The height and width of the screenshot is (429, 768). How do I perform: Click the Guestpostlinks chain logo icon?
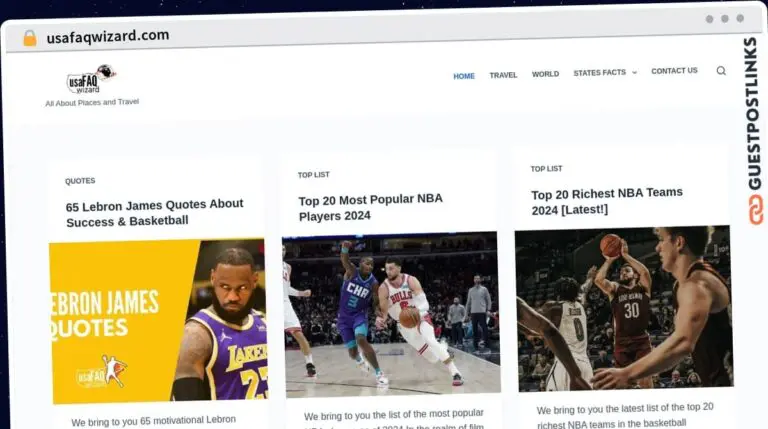[755, 209]
